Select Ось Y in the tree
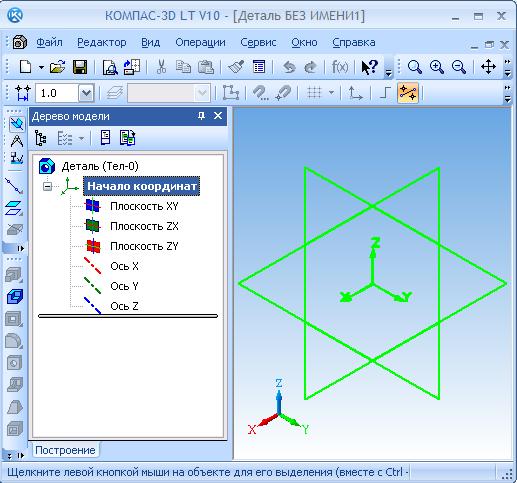Screen dimensions: 517x483 [124, 286]
